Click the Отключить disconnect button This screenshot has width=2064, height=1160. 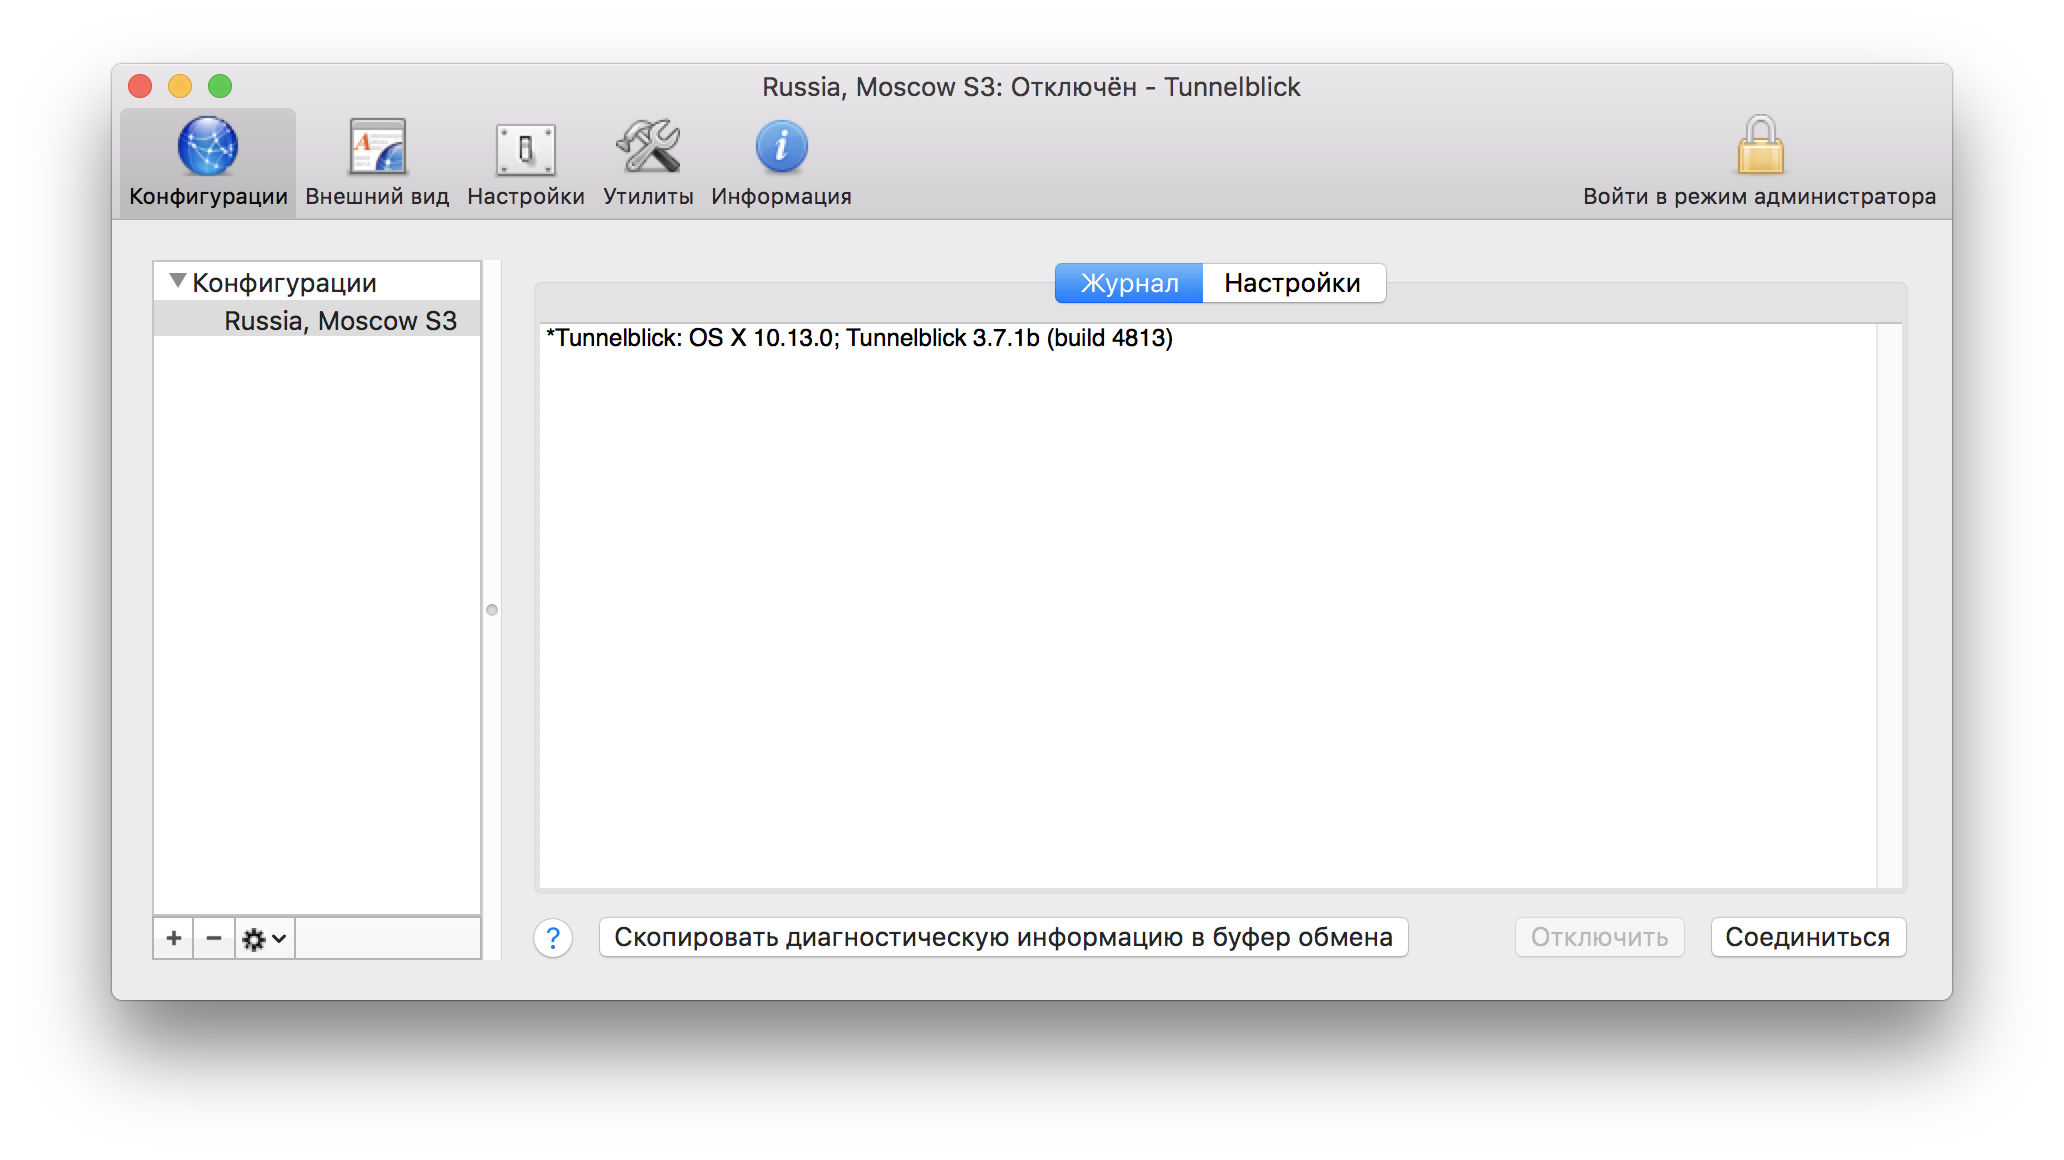point(1599,937)
